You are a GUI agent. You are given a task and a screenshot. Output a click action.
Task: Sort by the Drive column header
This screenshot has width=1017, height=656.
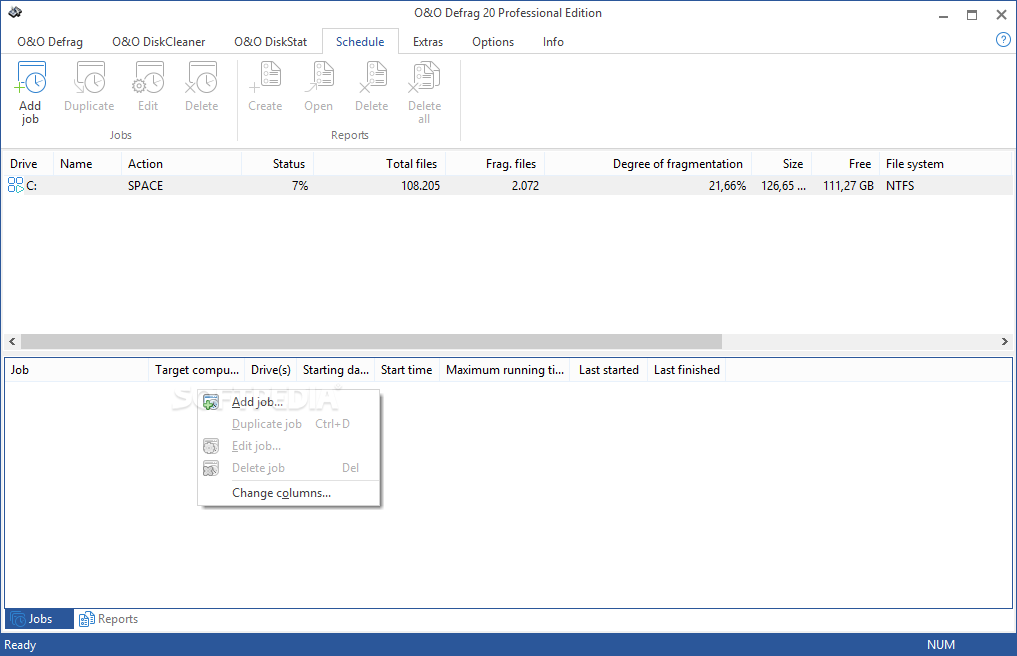29,164
